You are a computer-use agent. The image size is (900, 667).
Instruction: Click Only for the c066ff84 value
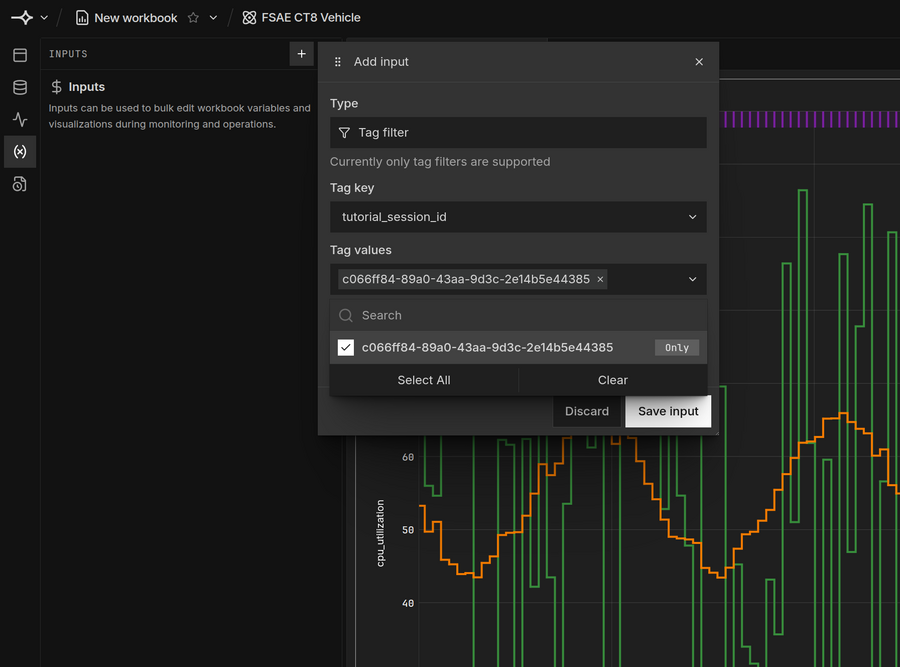(677, 347)
